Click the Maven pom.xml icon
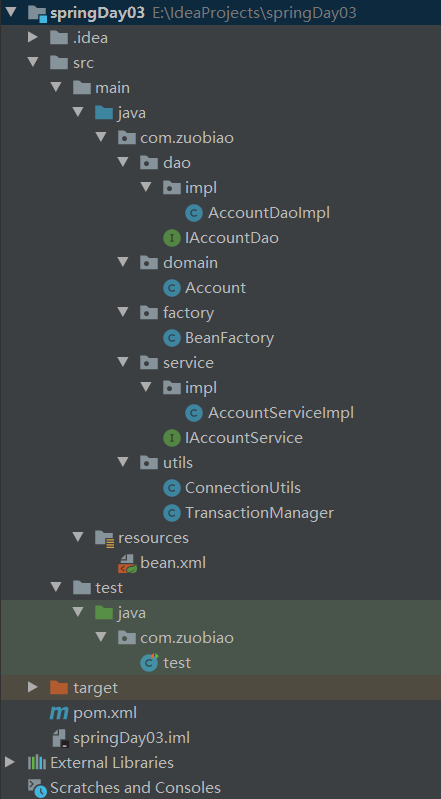This screenshot has height=799, width=441. point(59,713)
